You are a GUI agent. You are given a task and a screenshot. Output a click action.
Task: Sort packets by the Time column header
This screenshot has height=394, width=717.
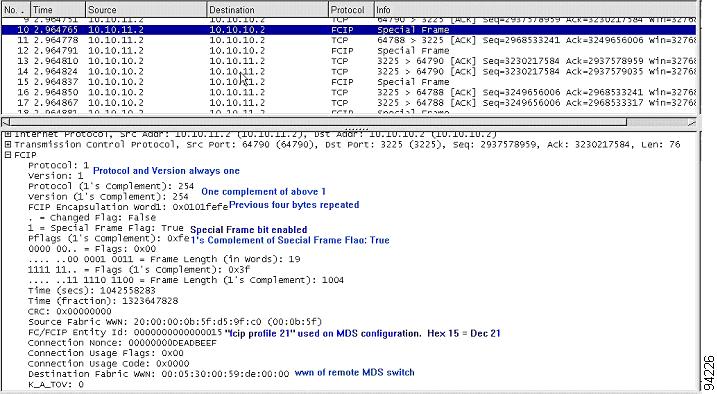click(x=58, y=10)
